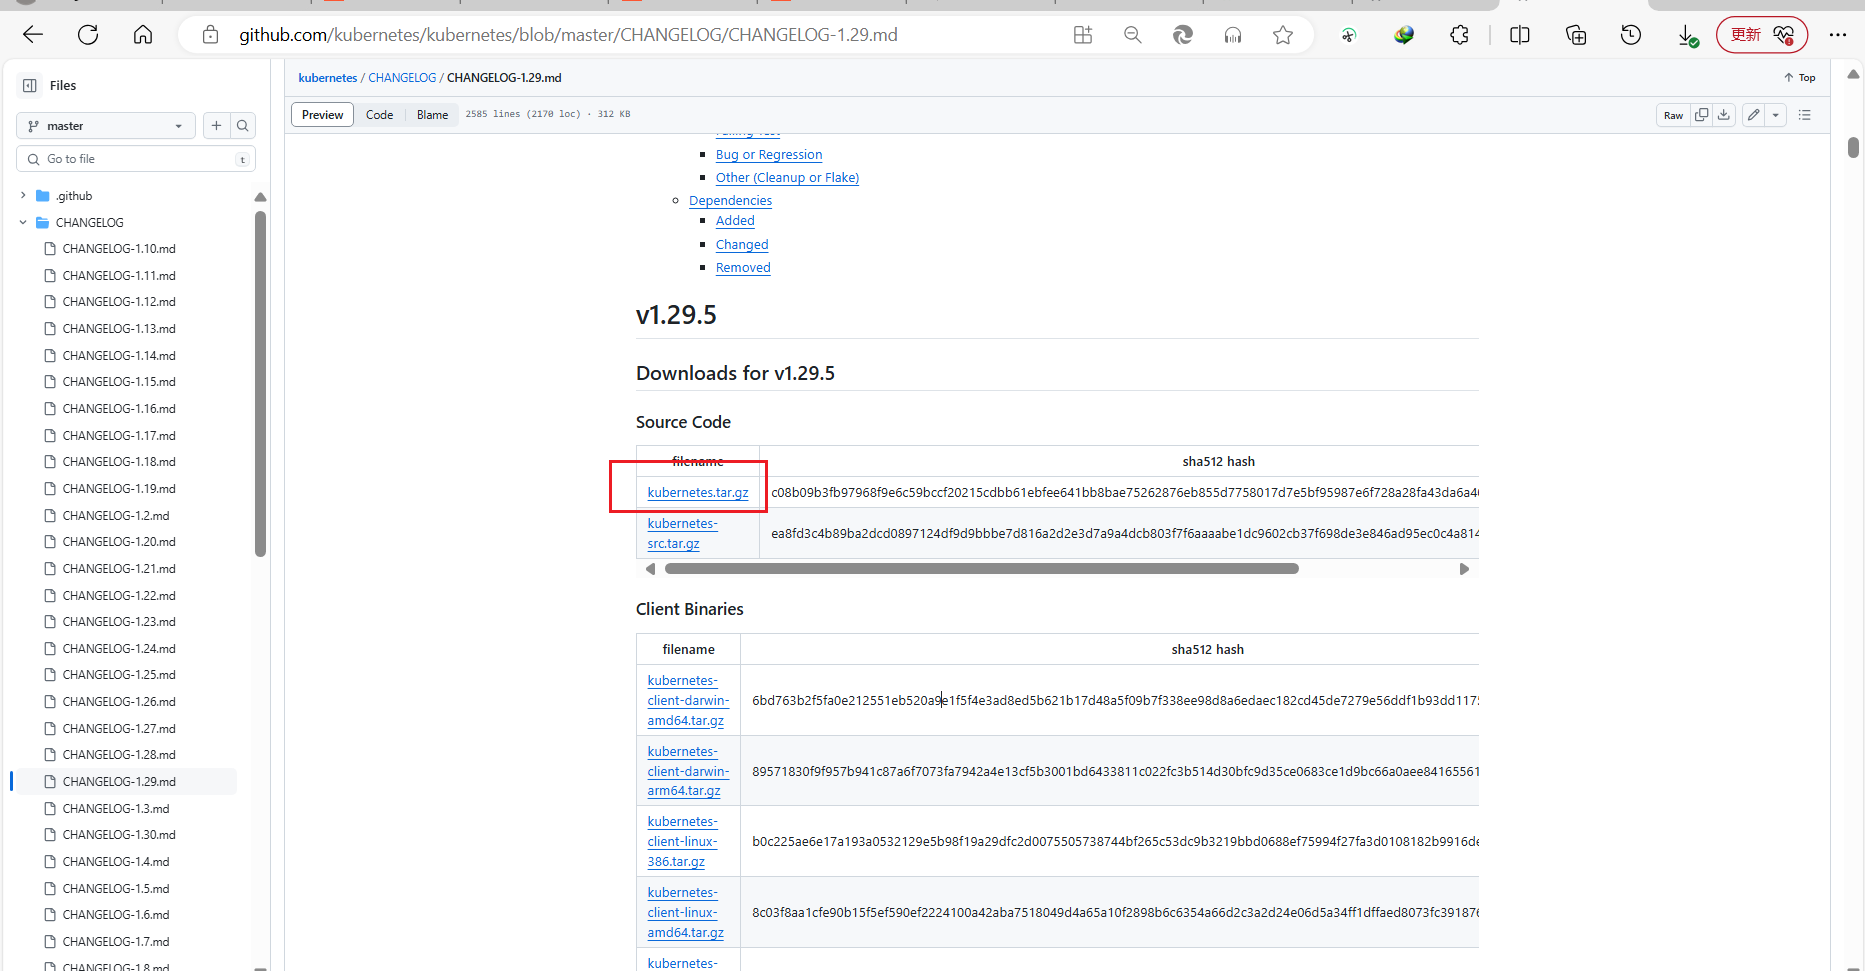
Task: Download the raw file icon
Action: pyautogui.click(x=1724, y=115)
